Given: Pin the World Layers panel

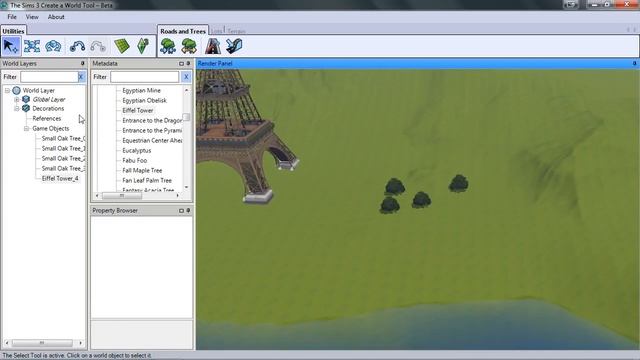Looking at the screenshot, I should click(82, 64).
